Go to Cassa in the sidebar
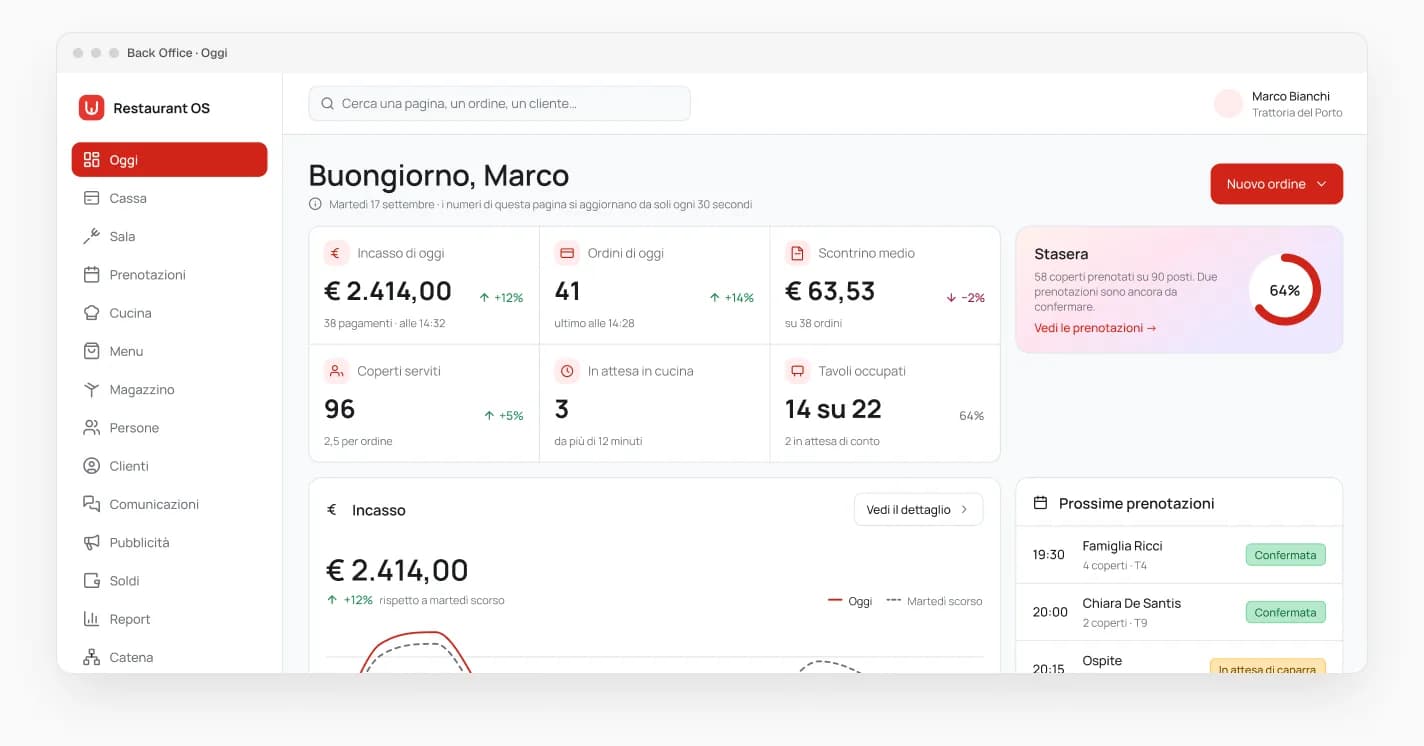 (169, 198)
